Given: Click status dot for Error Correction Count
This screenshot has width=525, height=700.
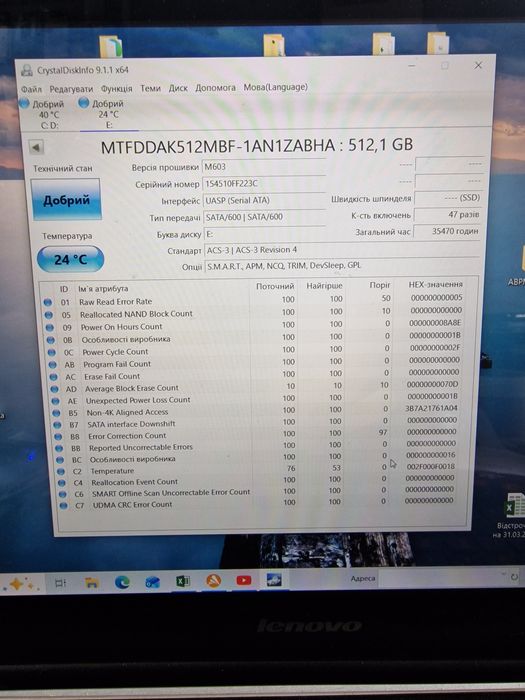Looking at the screenshot, I should 58,437.
